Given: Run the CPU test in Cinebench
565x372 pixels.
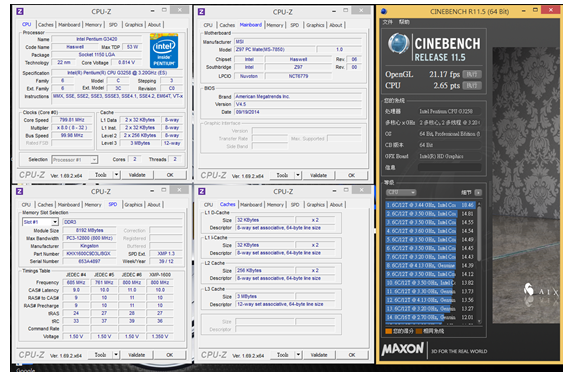Looking at the screenshot, I should (x=472, y=85).
